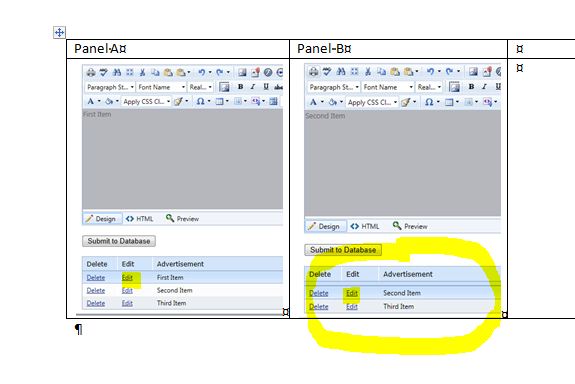Click the Redo arrow in Panel A toolbar
575x384 pixels.
(x=220, y=72)
